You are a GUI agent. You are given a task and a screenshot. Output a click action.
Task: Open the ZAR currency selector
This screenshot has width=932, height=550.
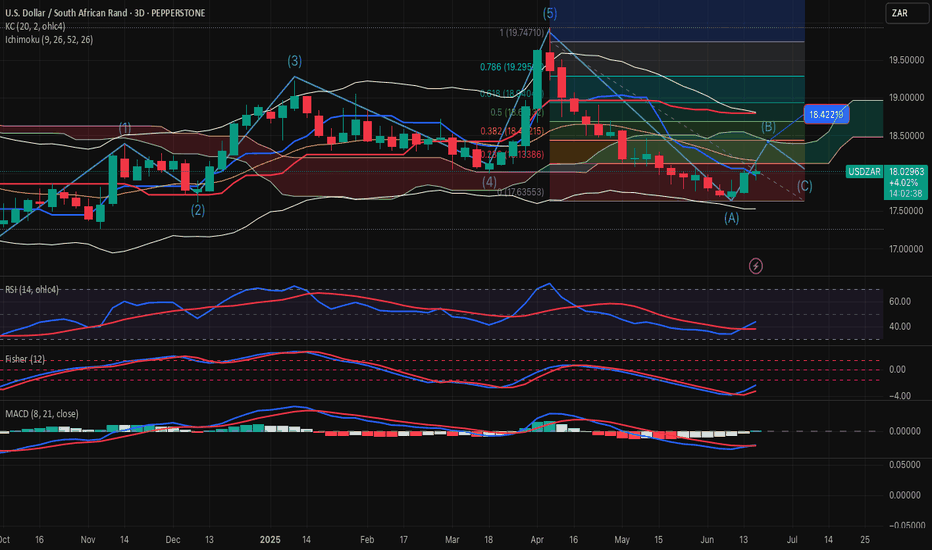point(907,13)
